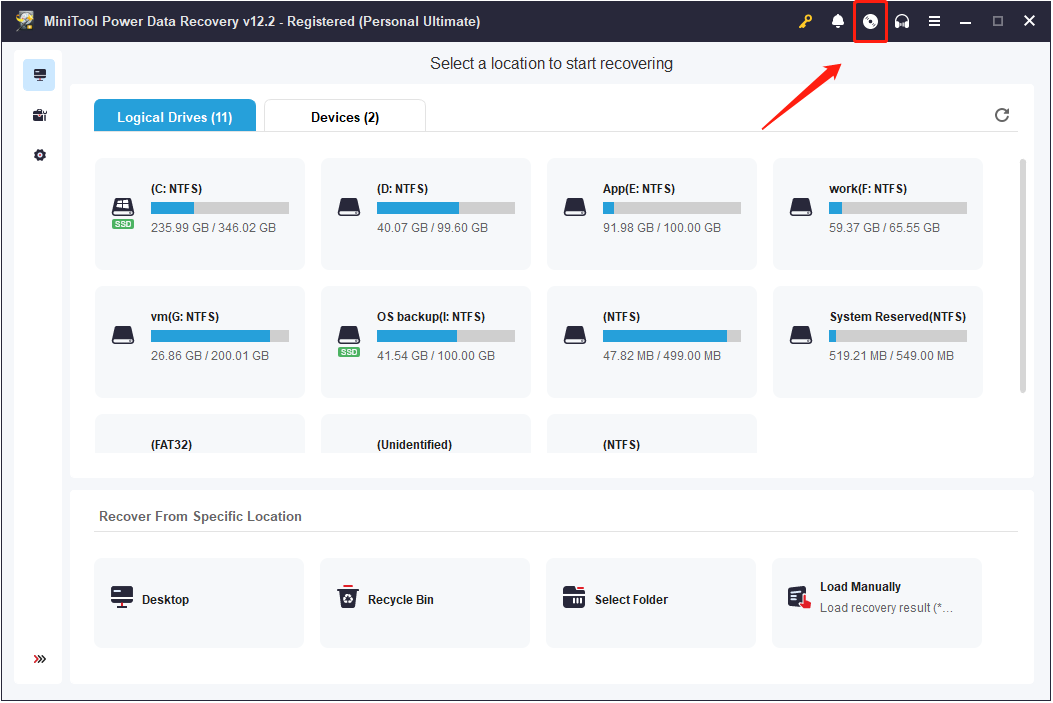Expand the sidebar with the double chevron

point(40,659)
